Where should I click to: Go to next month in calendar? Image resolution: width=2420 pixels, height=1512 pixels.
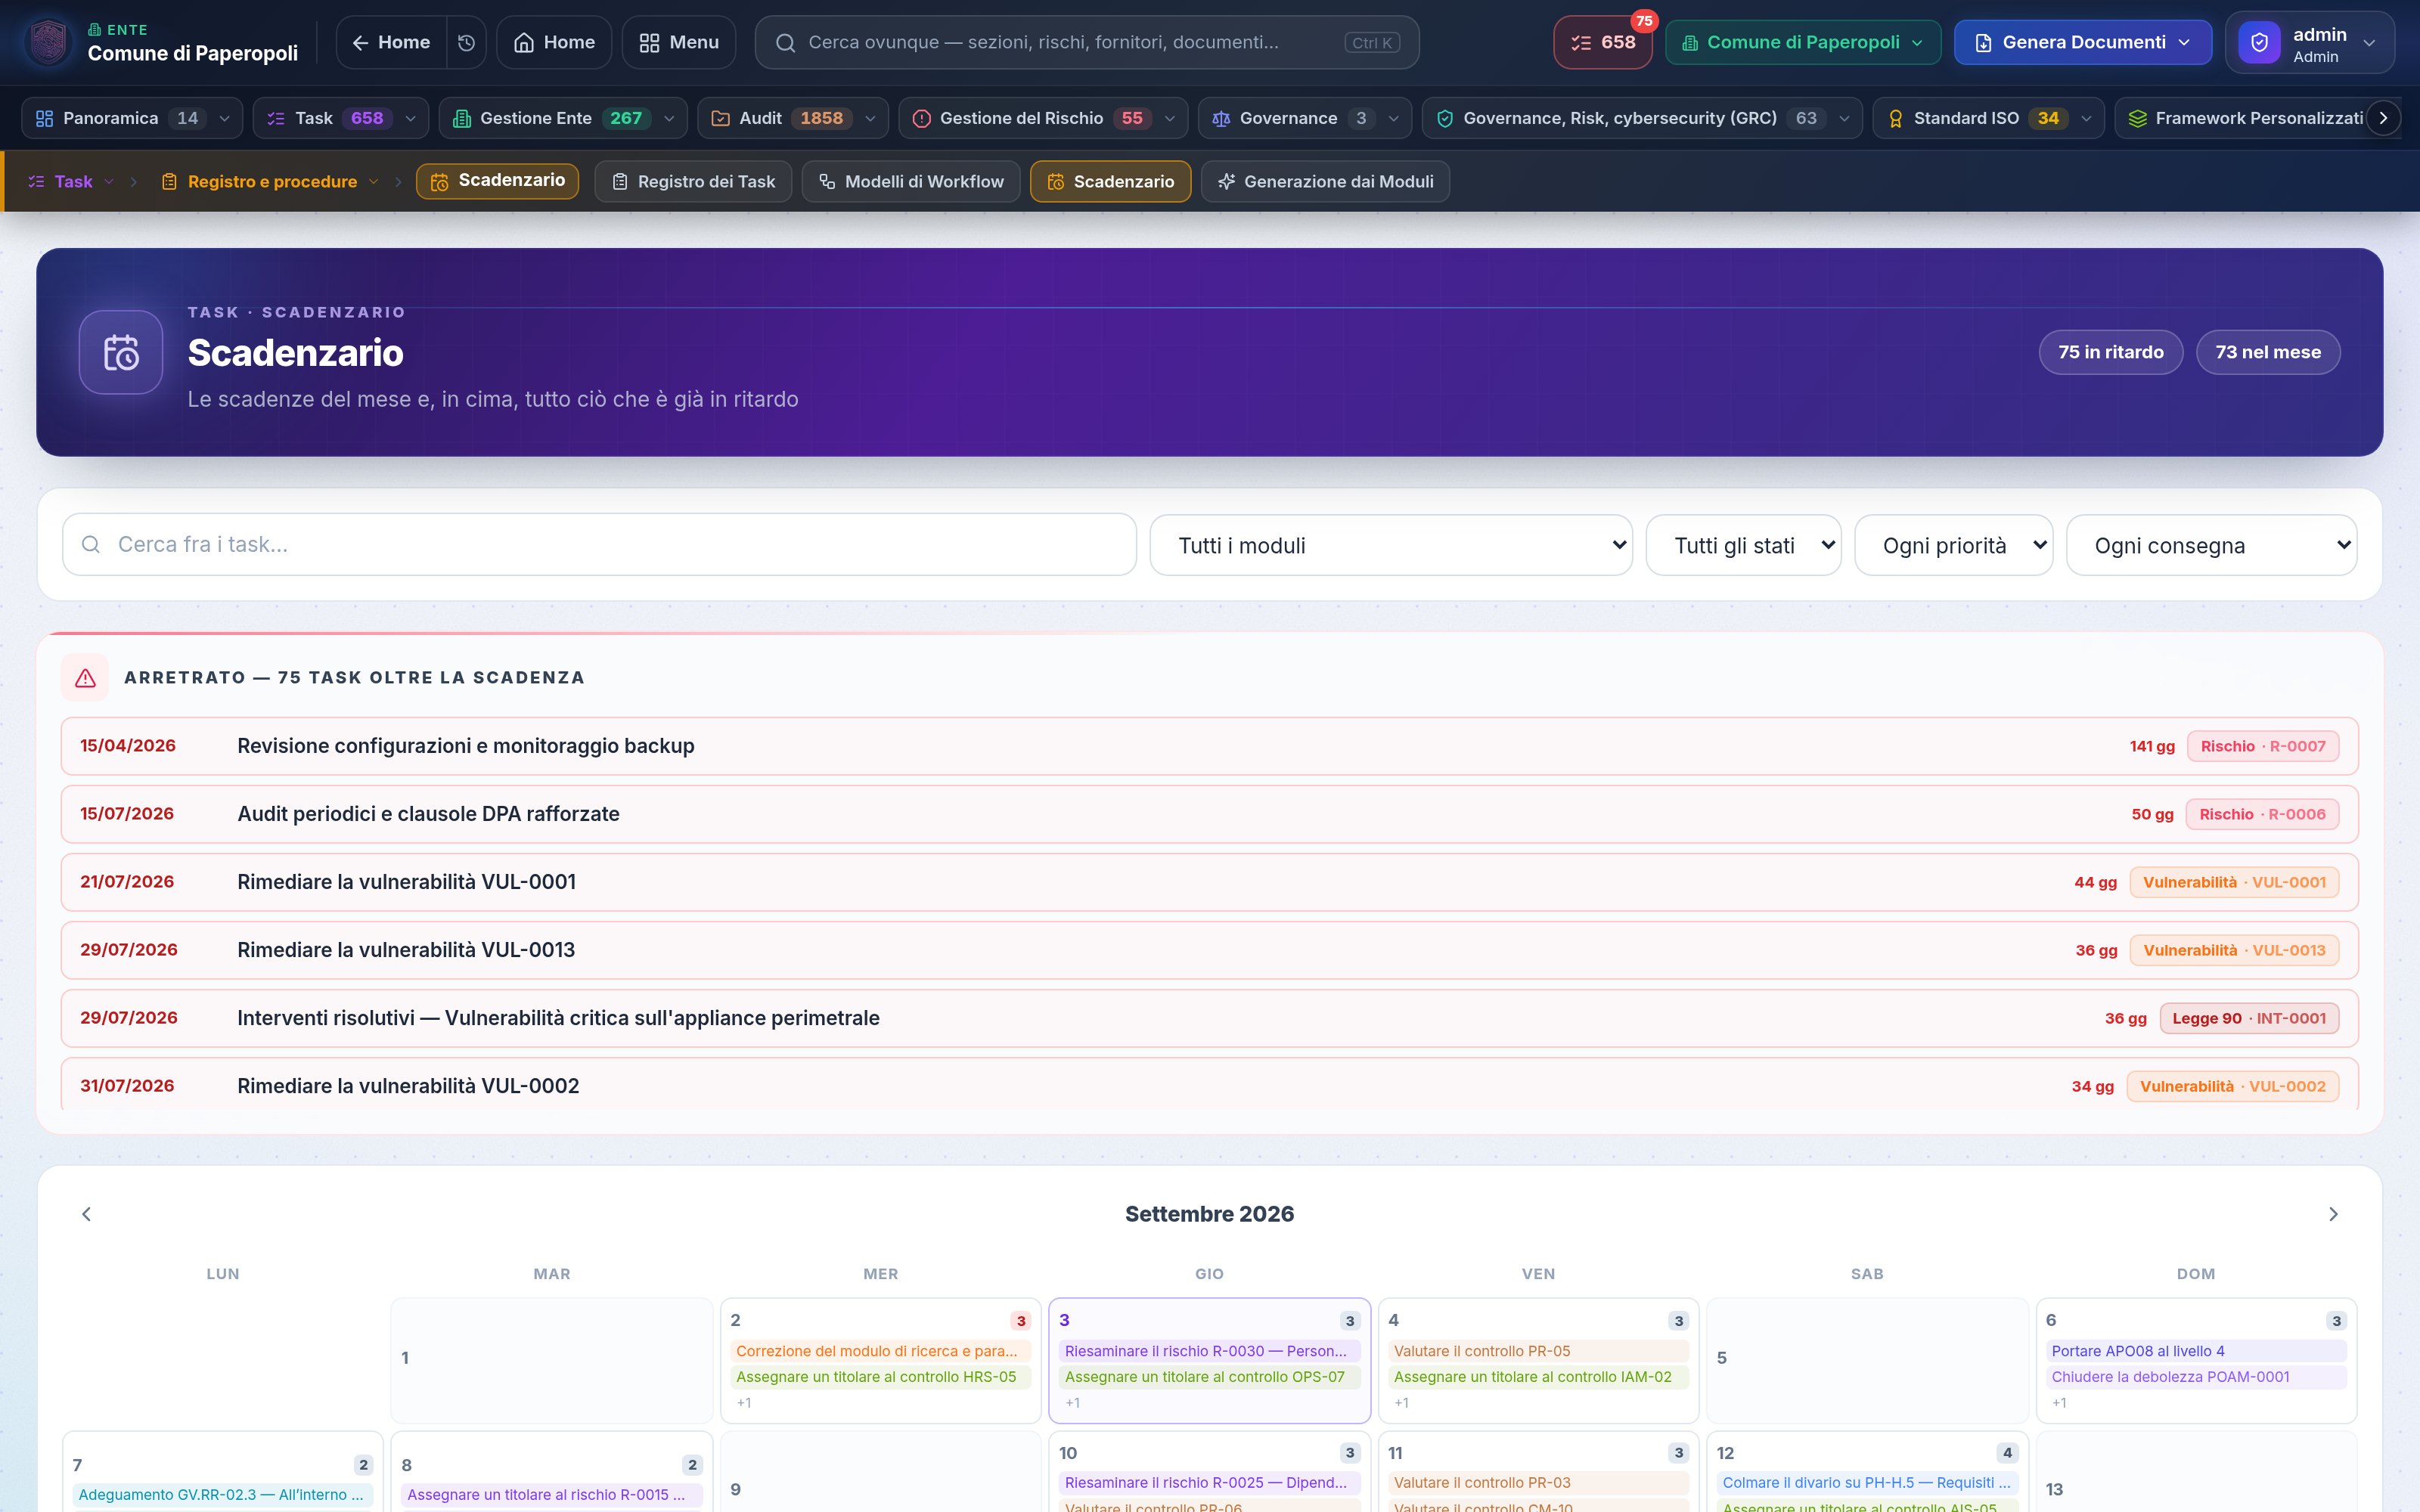click(x=2333, y=1214)
